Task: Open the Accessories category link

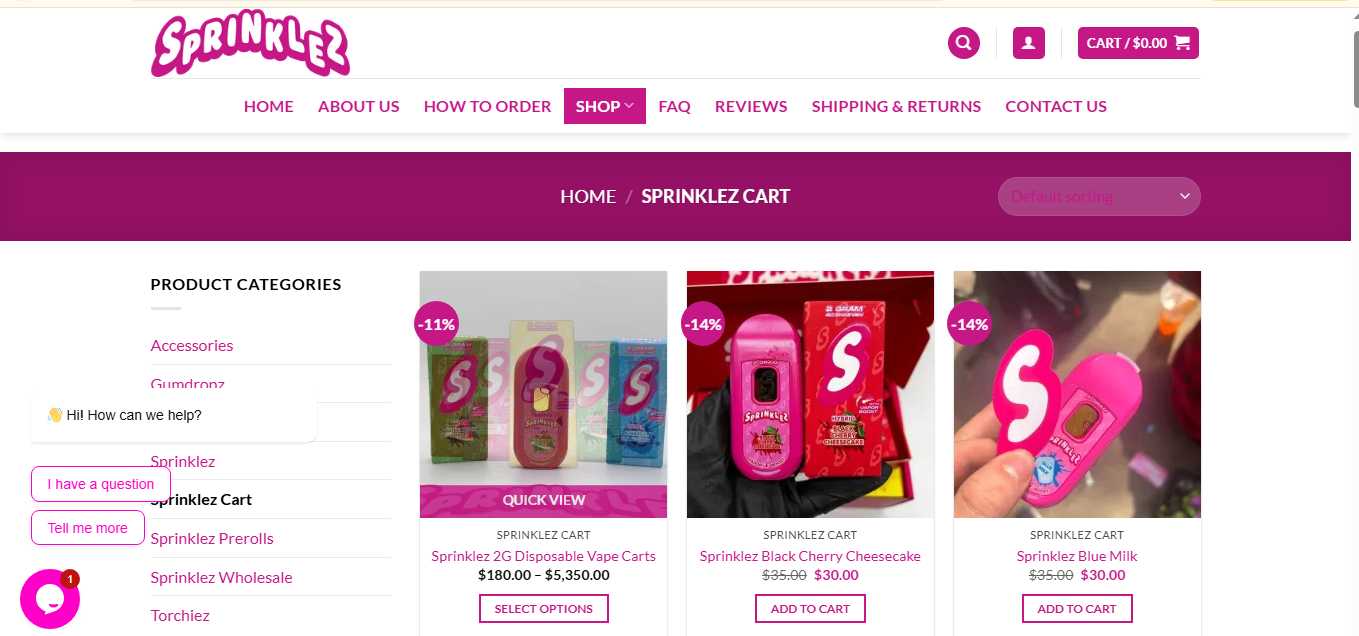Action: point(192,345)
